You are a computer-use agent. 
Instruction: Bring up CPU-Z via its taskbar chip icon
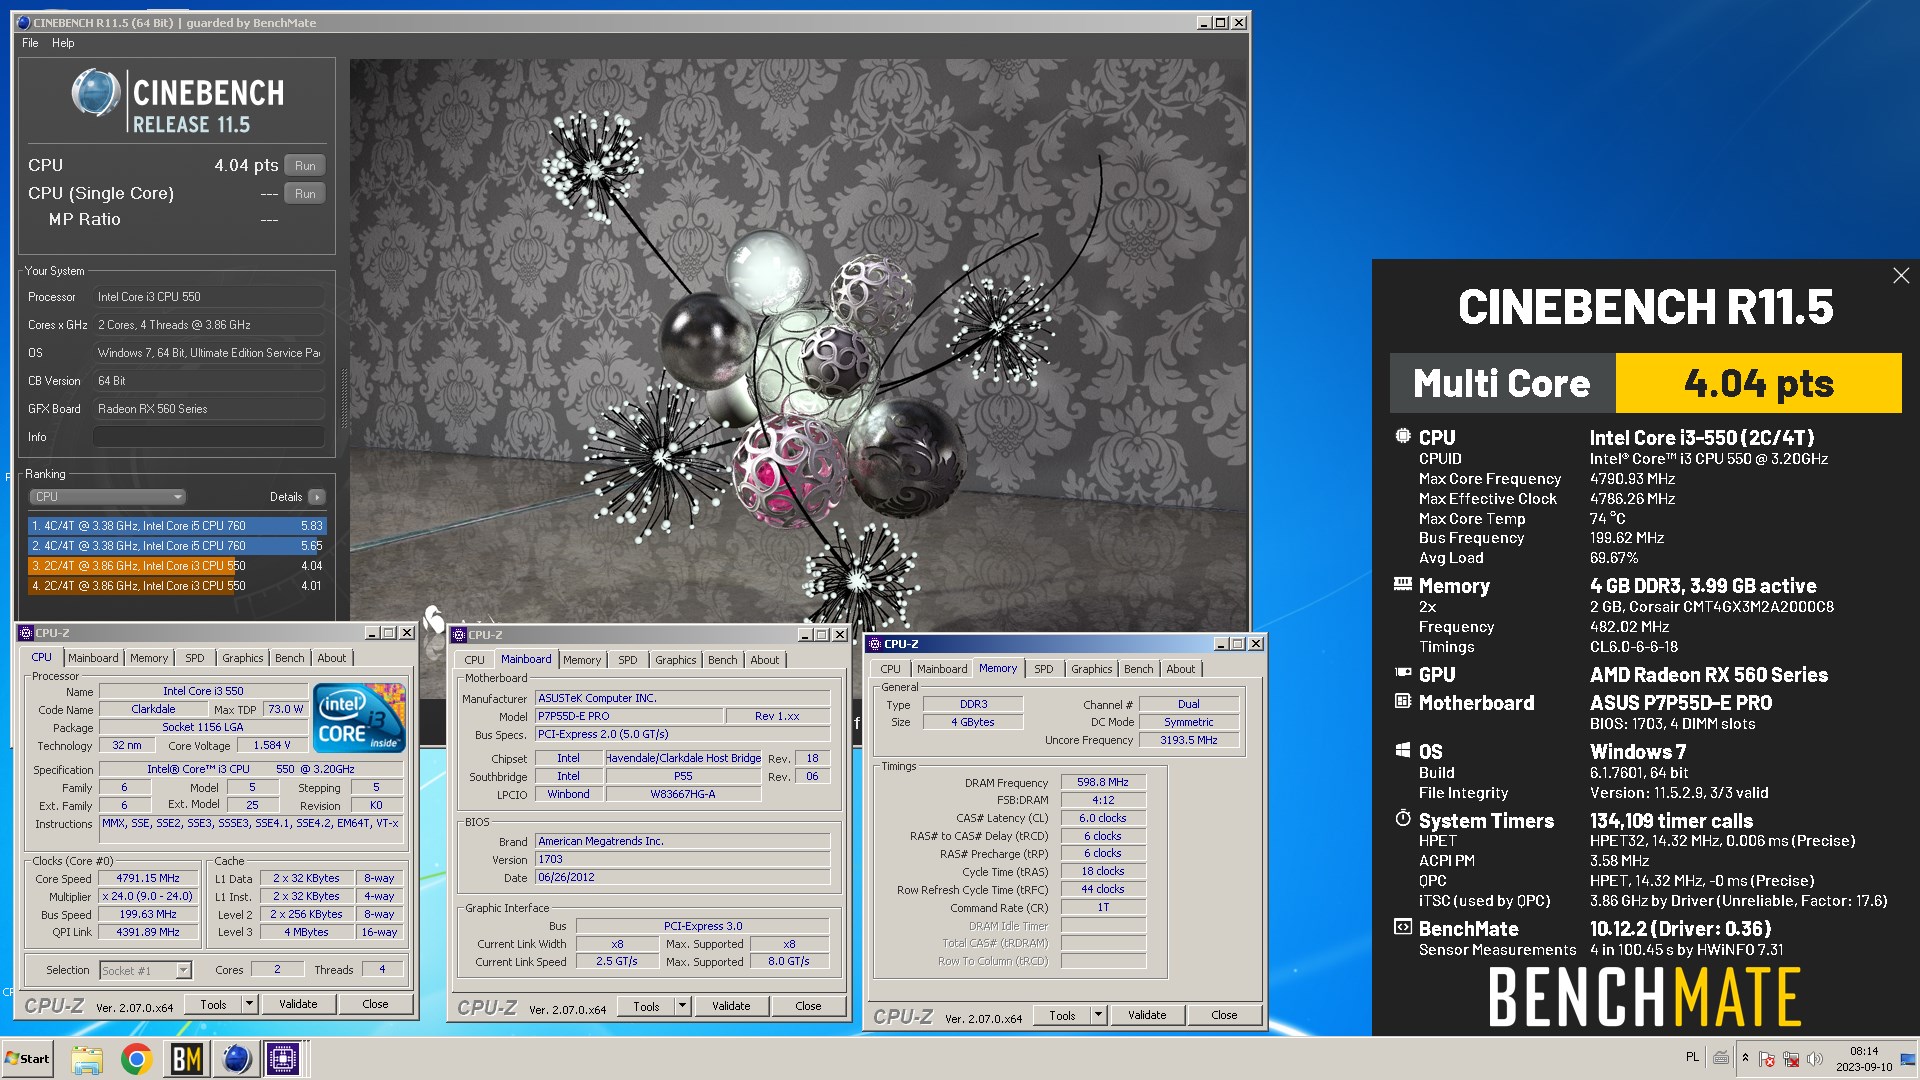pos(283,1059)
